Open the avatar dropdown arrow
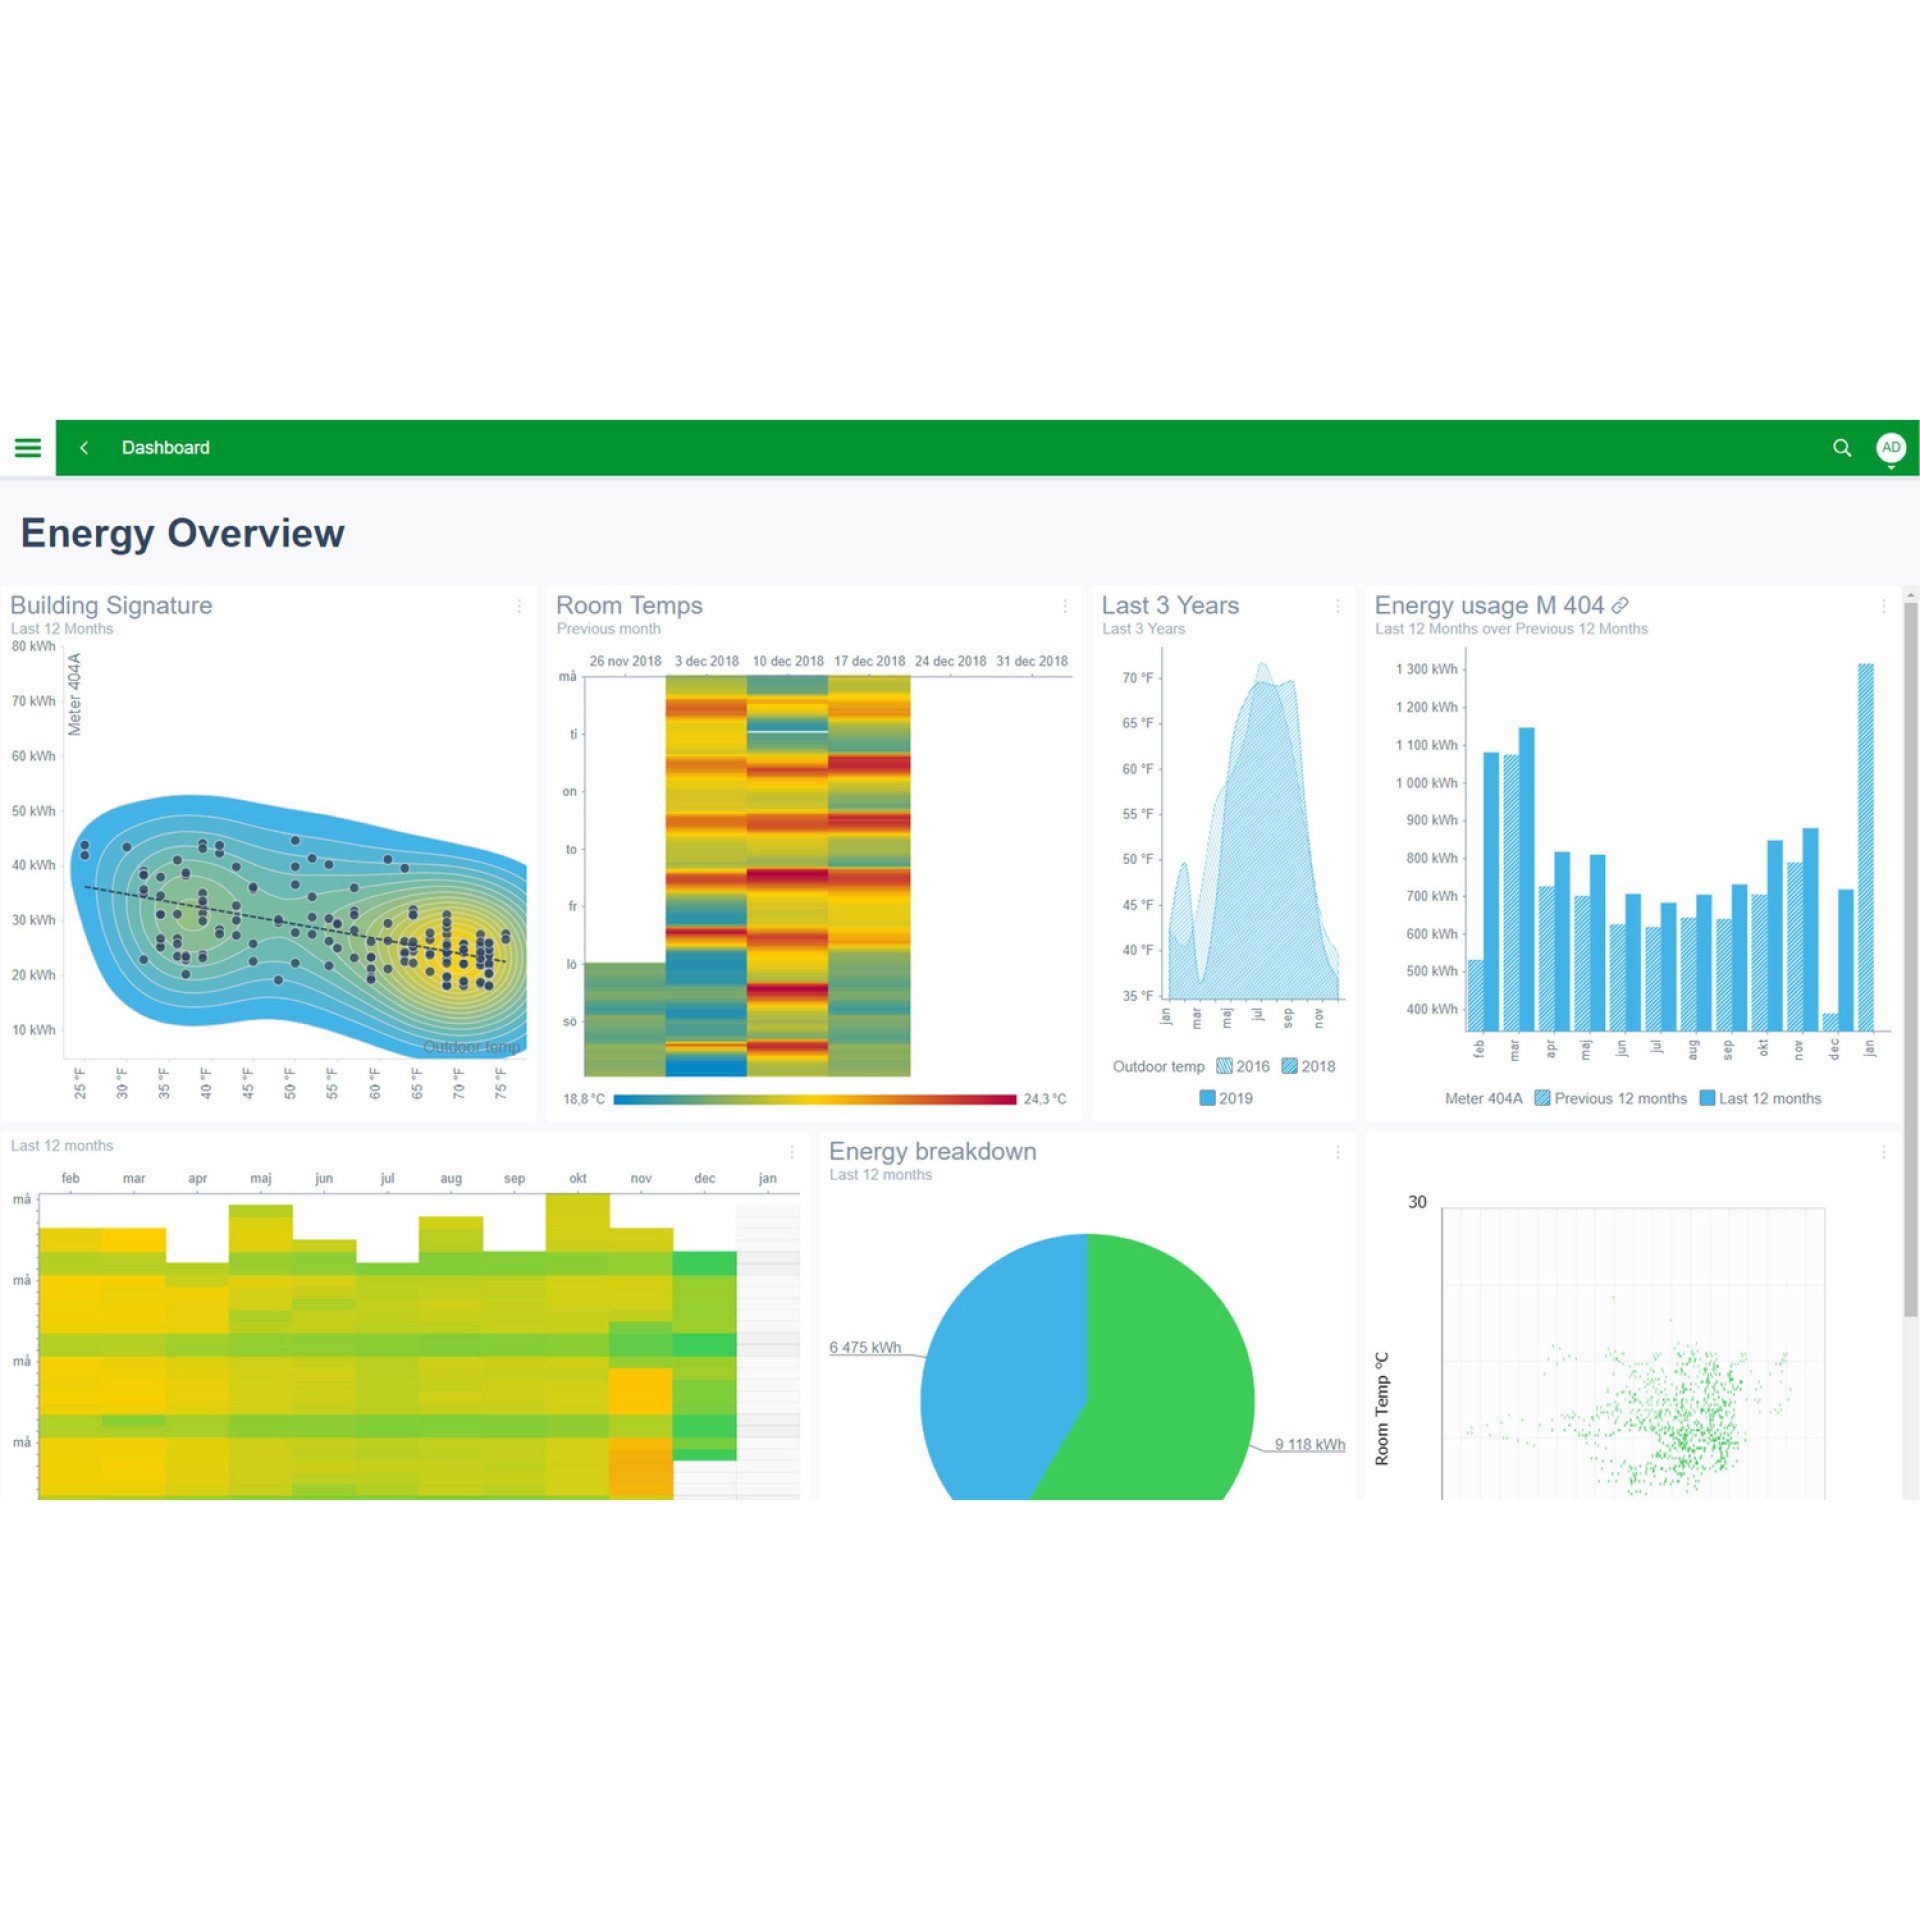Screen dimensions: 1920x1920 [1891, 467]
